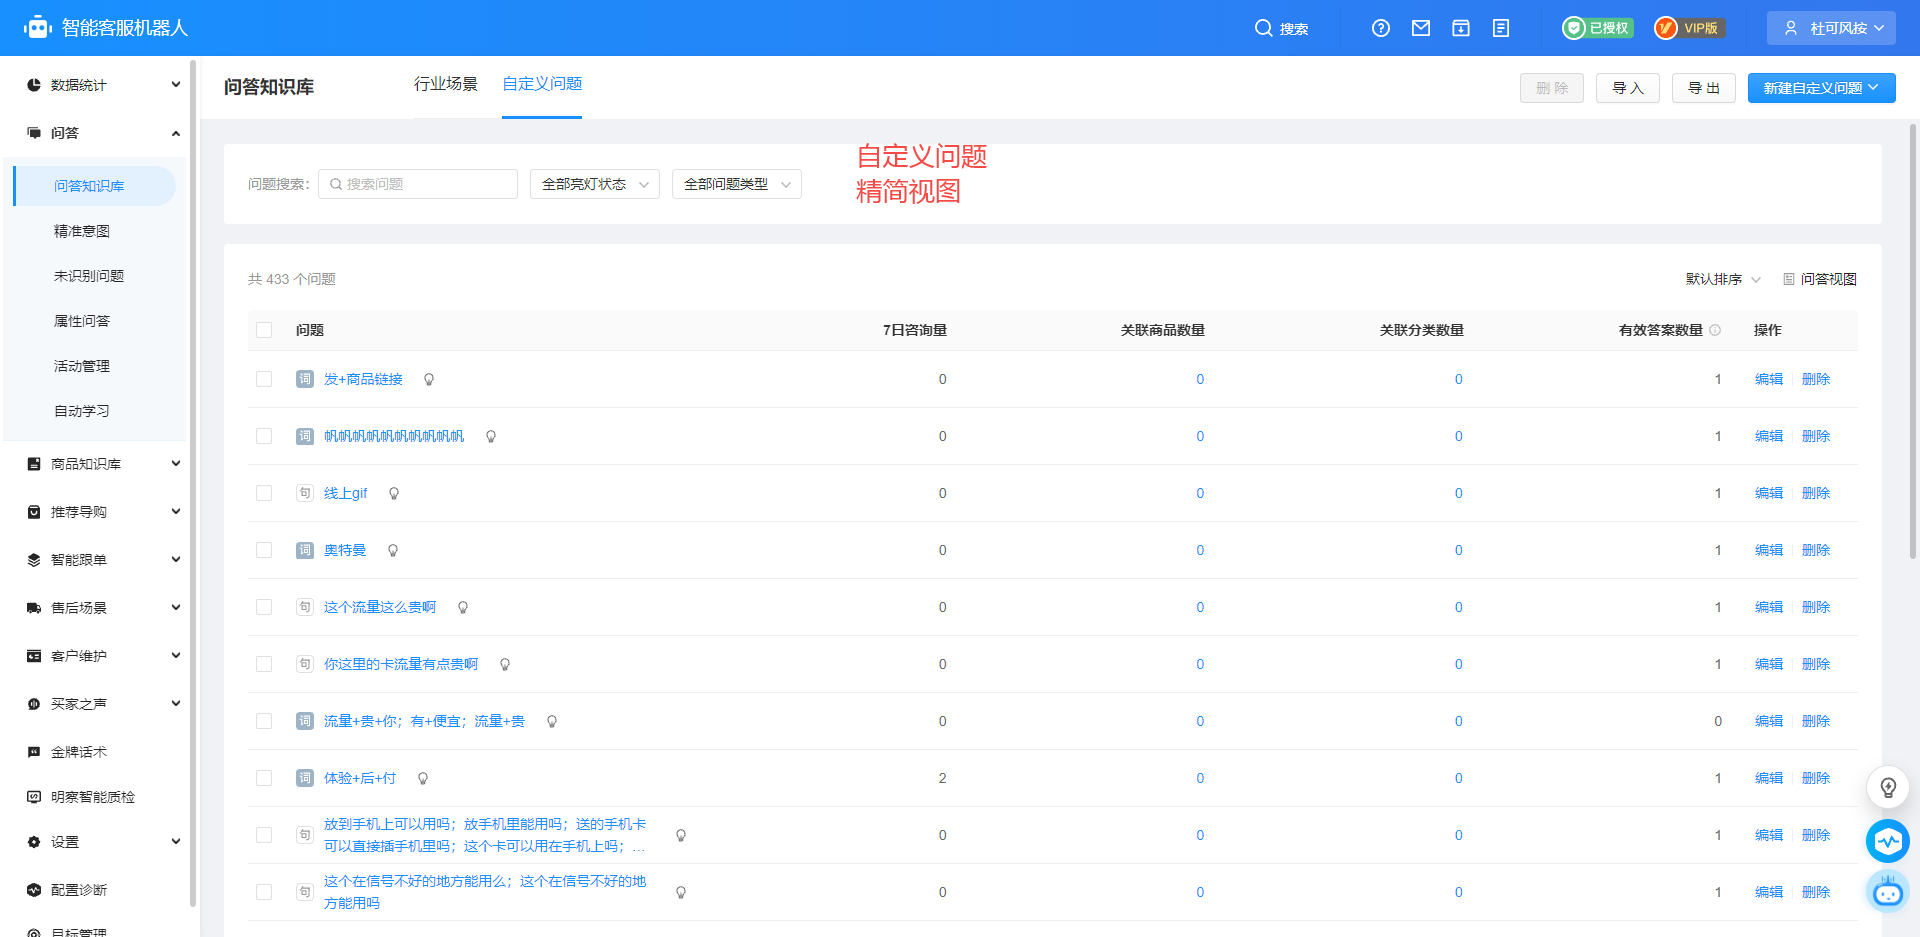This screenshot has width=1920, height=937.
Task: Open the help question mark icon
Action: (1381, 28)
